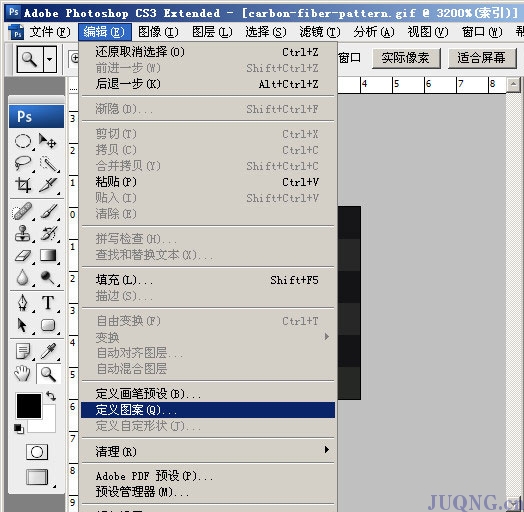The height and width of the screenshot is (512, 524).
Task: Expand the 清理(R) submenu
Action: tap(208, 451)
